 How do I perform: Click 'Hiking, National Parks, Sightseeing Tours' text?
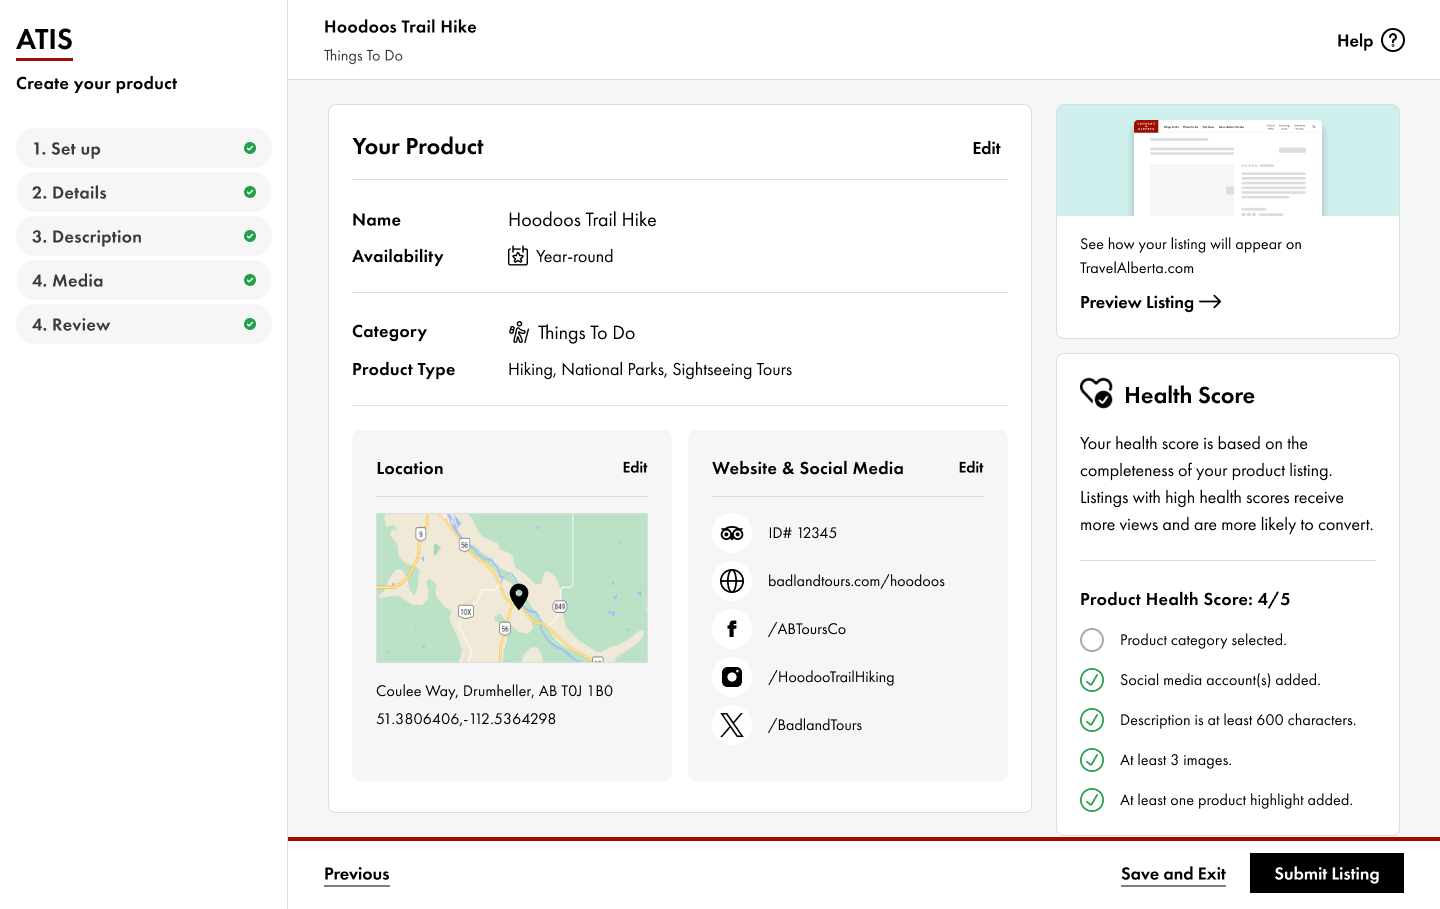650,370
